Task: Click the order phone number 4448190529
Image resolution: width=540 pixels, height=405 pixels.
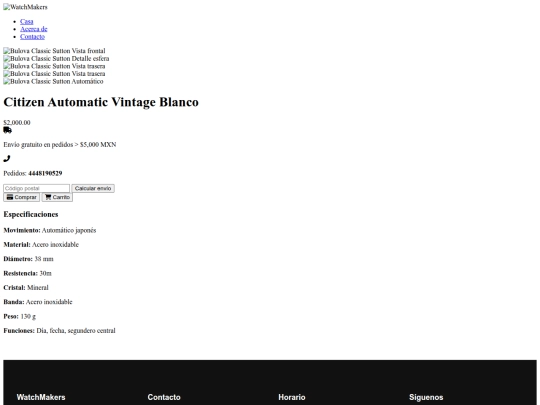Action: (x=45, y=173)
